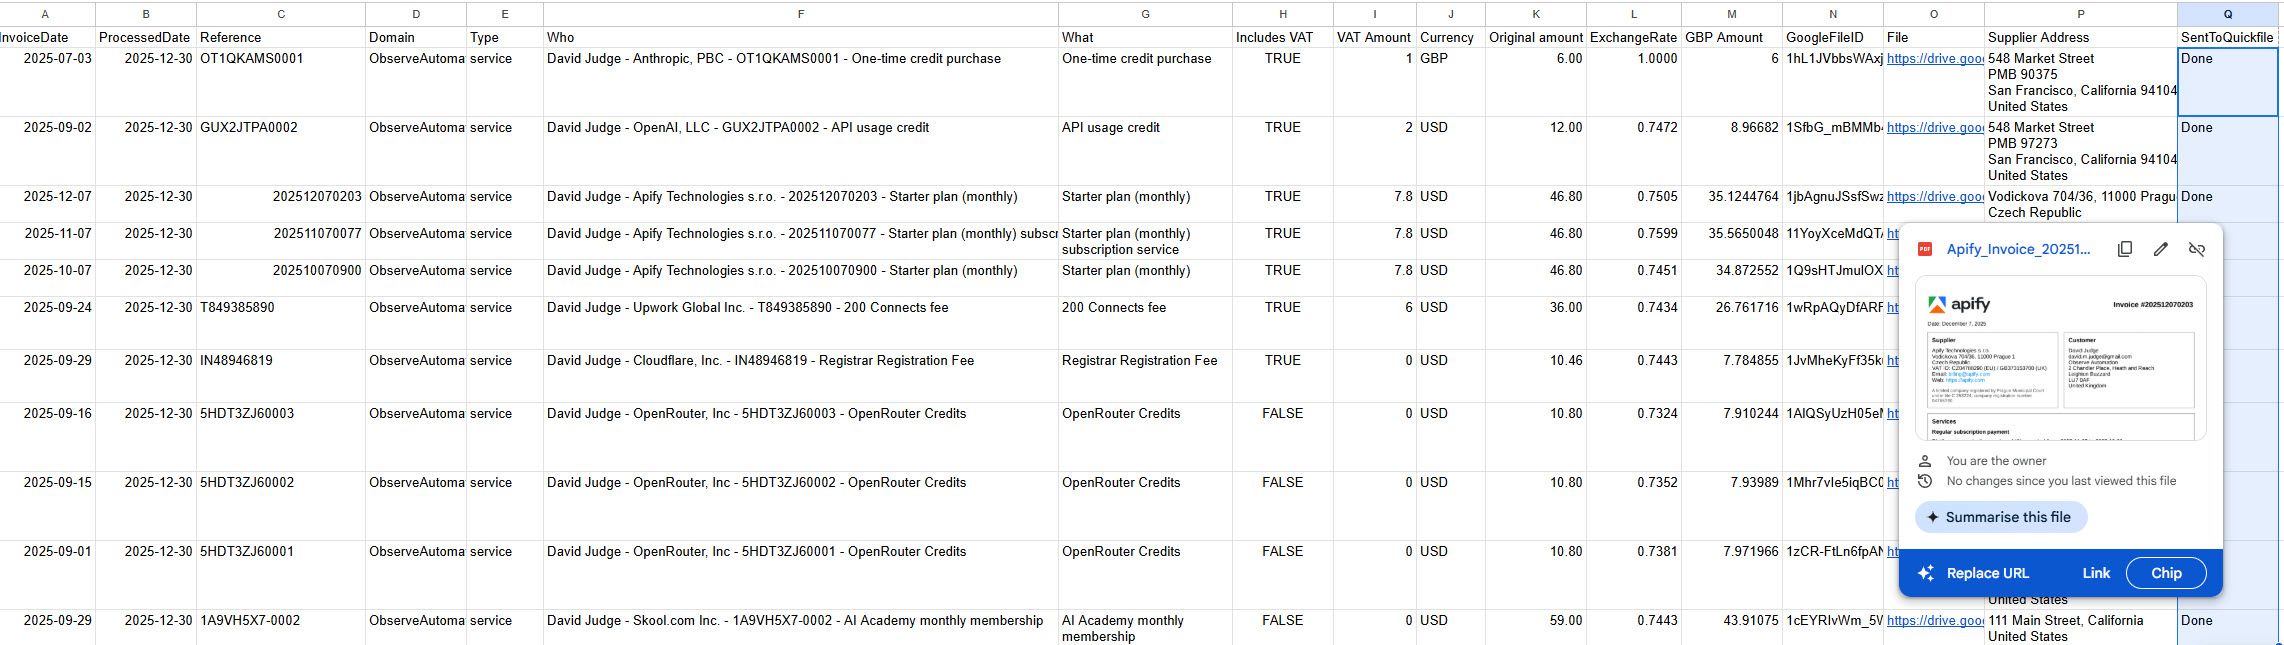
Task: Select reference cell 5HDT3ZJ60003
Action: (281, 437)
